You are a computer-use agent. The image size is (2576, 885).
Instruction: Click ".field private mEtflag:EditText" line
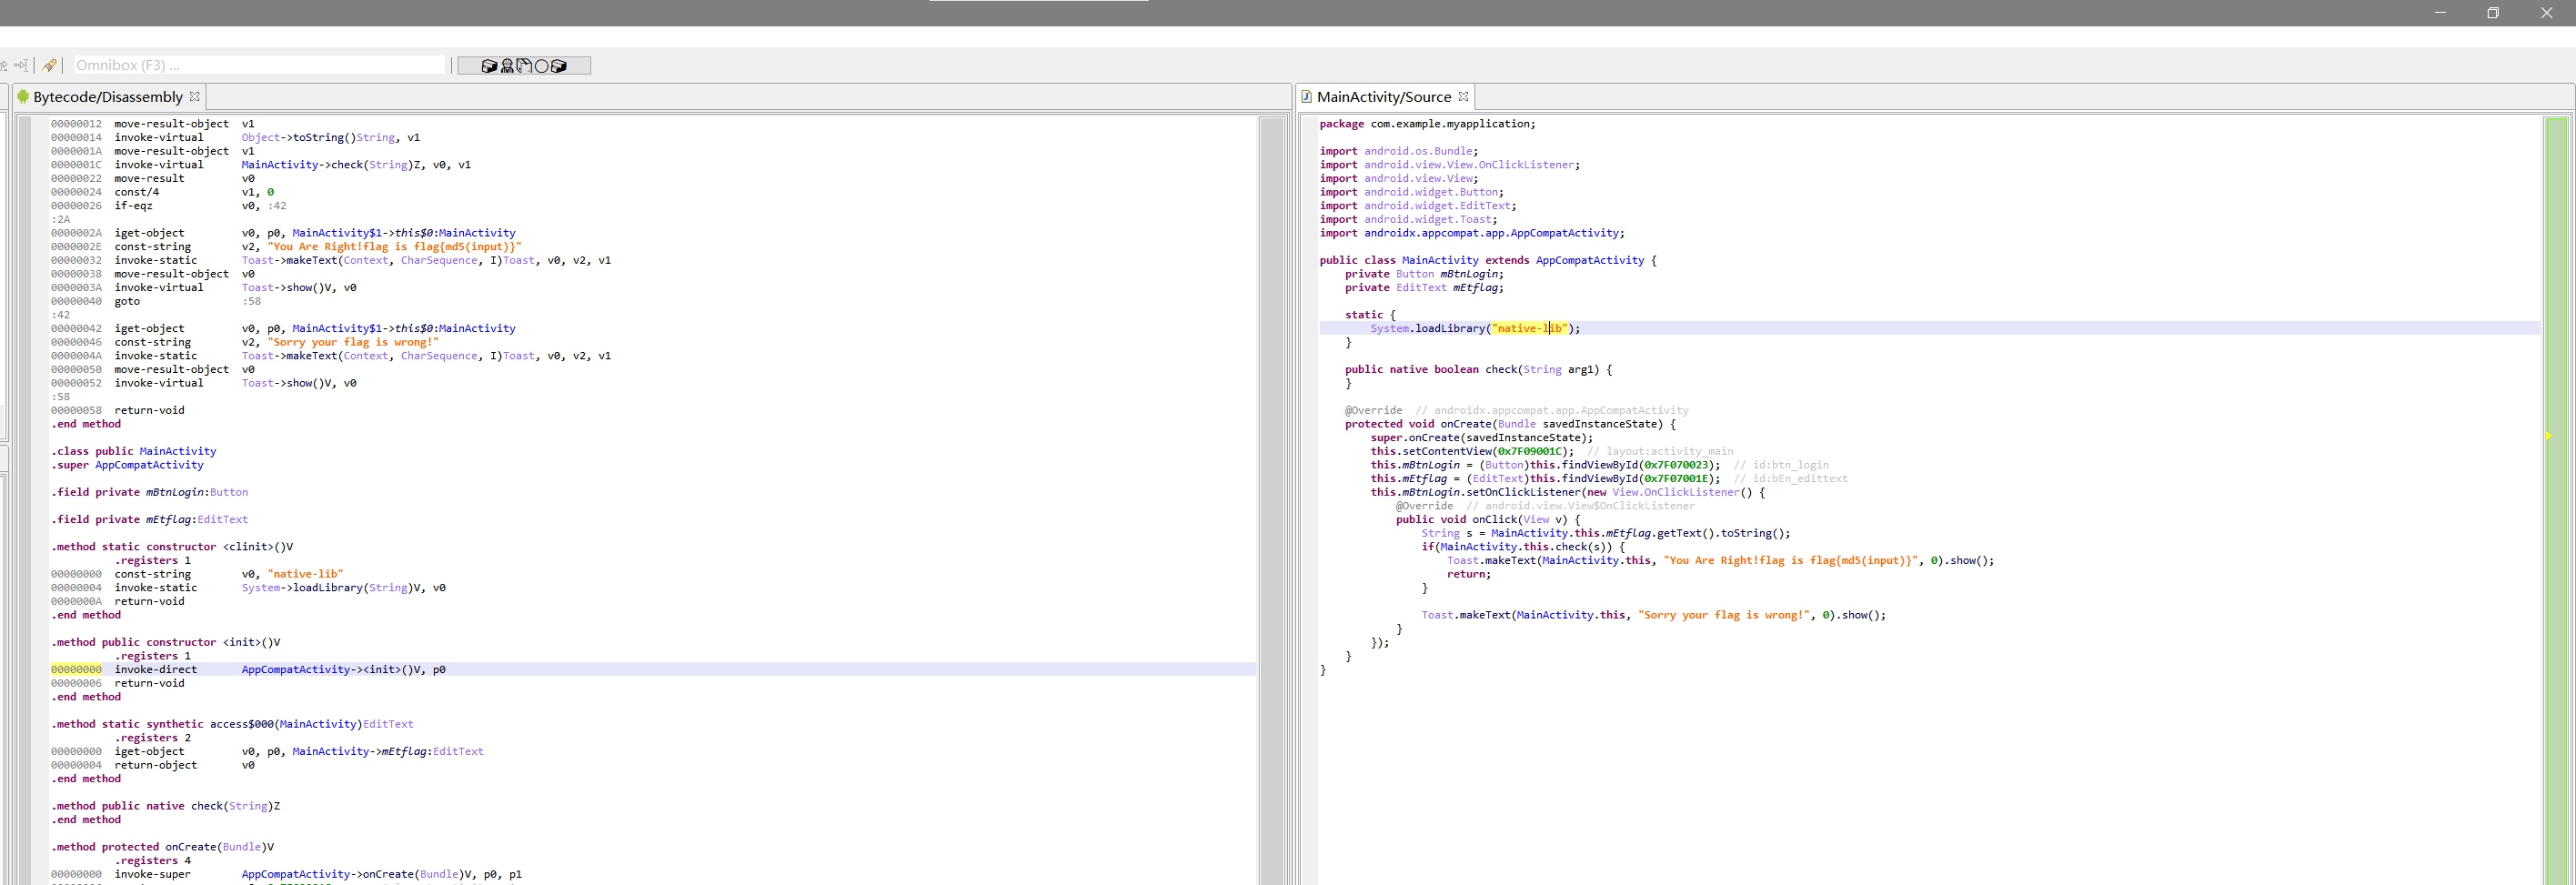click(x=150, y=519)
